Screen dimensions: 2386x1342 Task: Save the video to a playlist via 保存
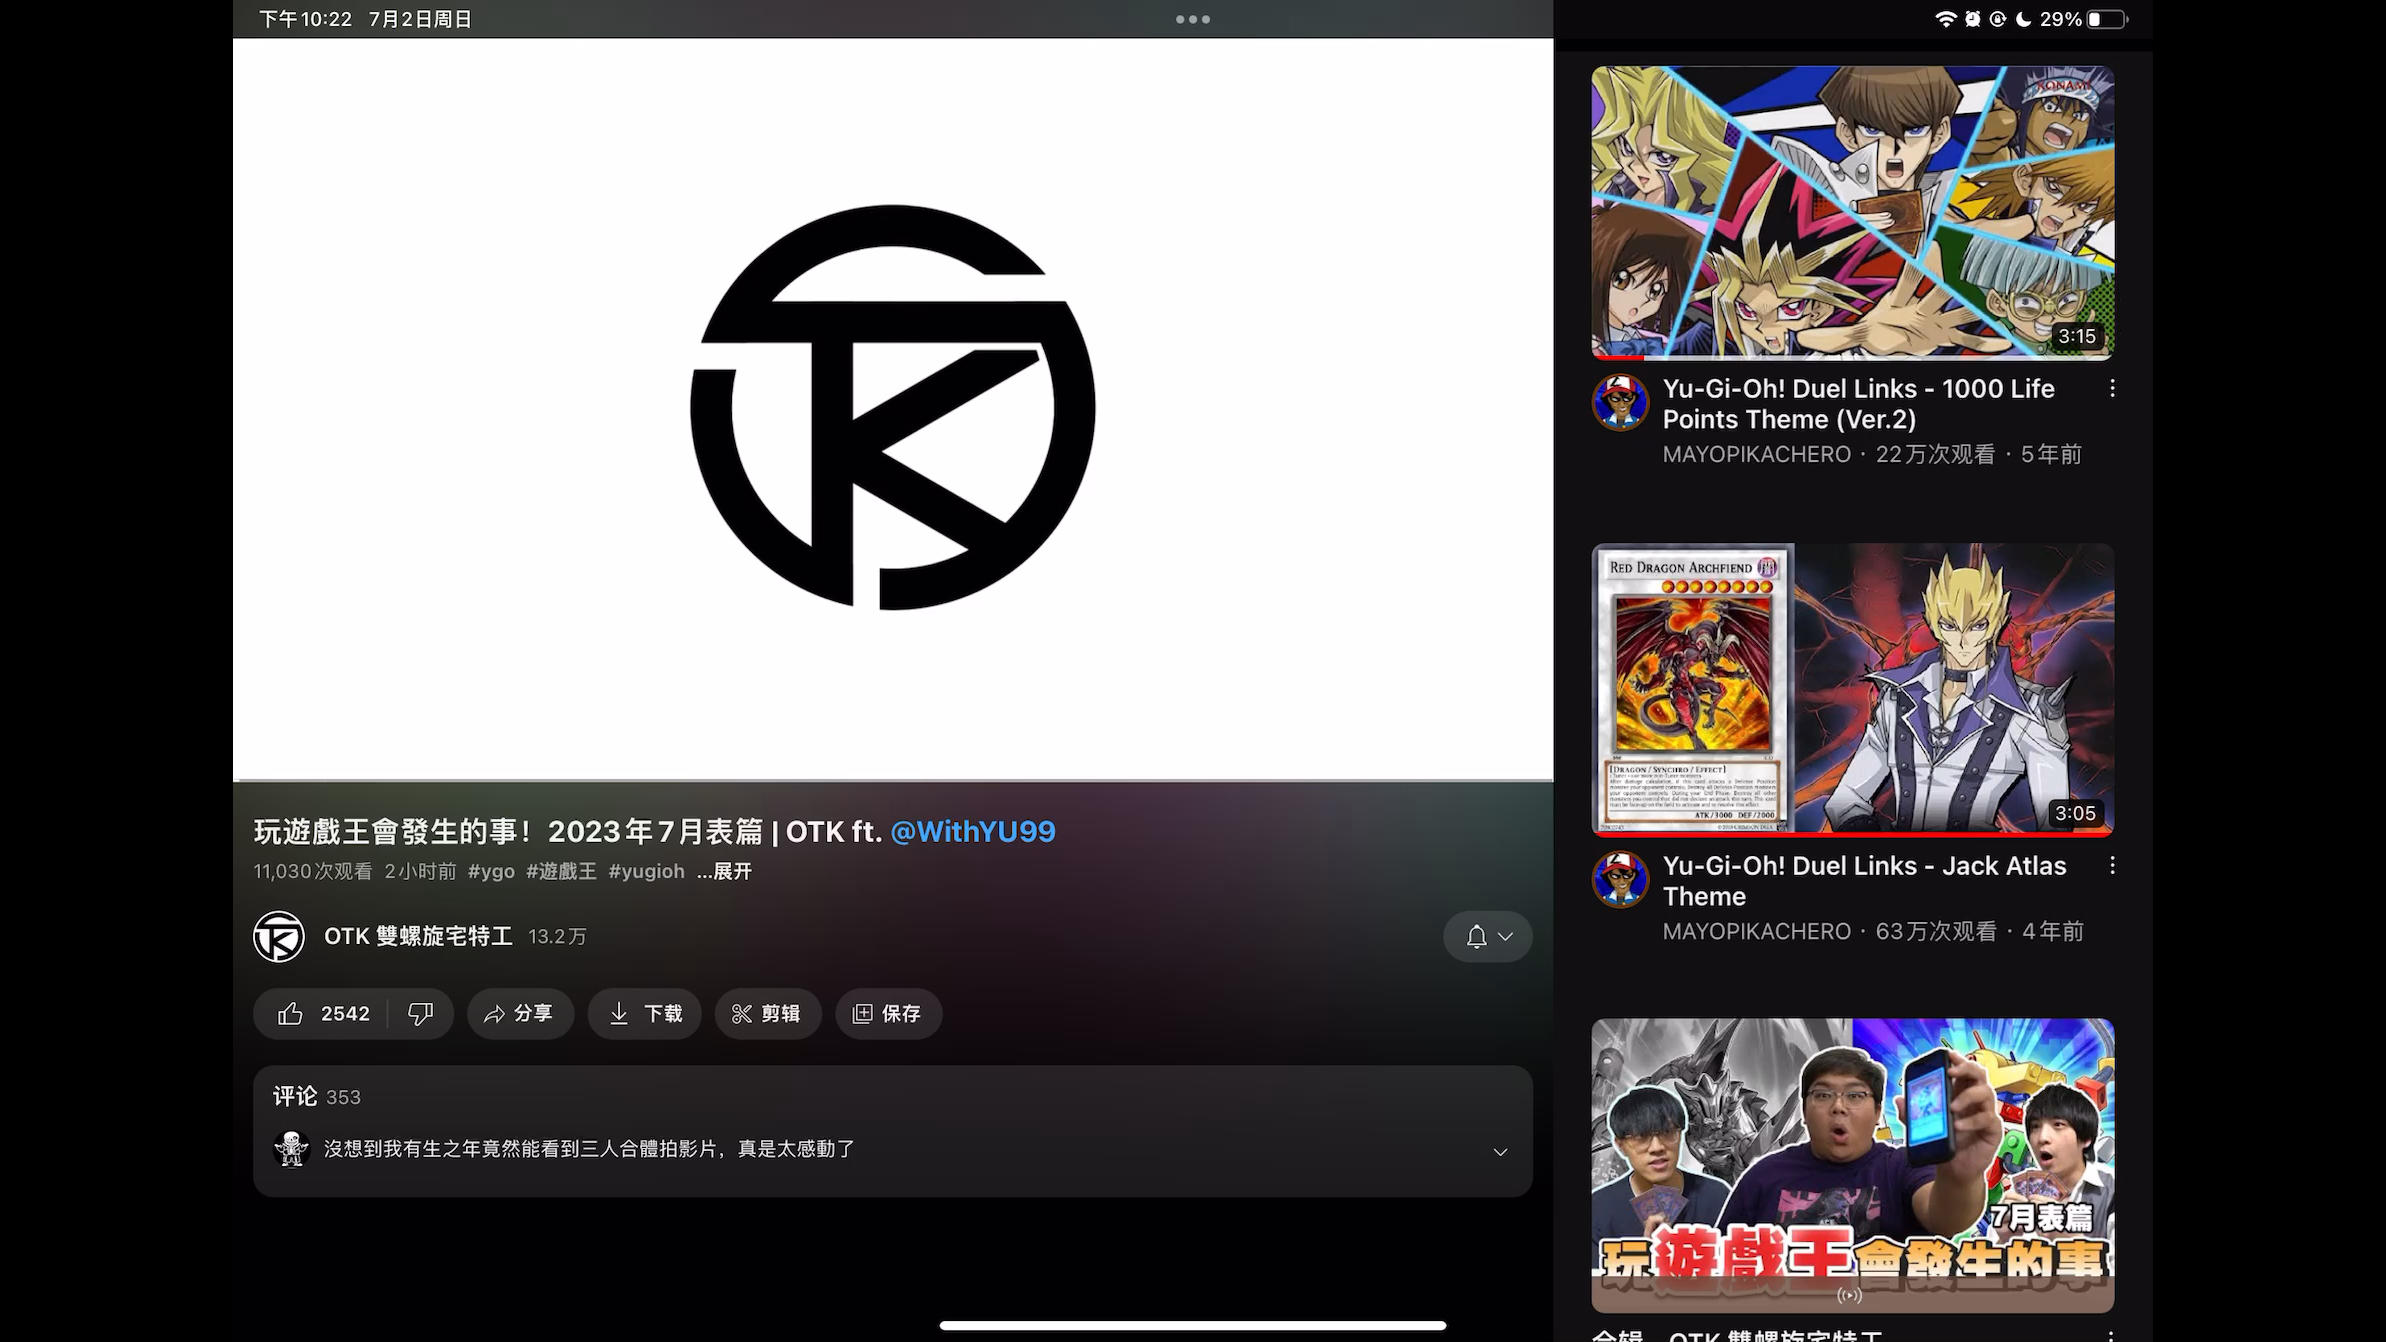tap(888, 1014)
